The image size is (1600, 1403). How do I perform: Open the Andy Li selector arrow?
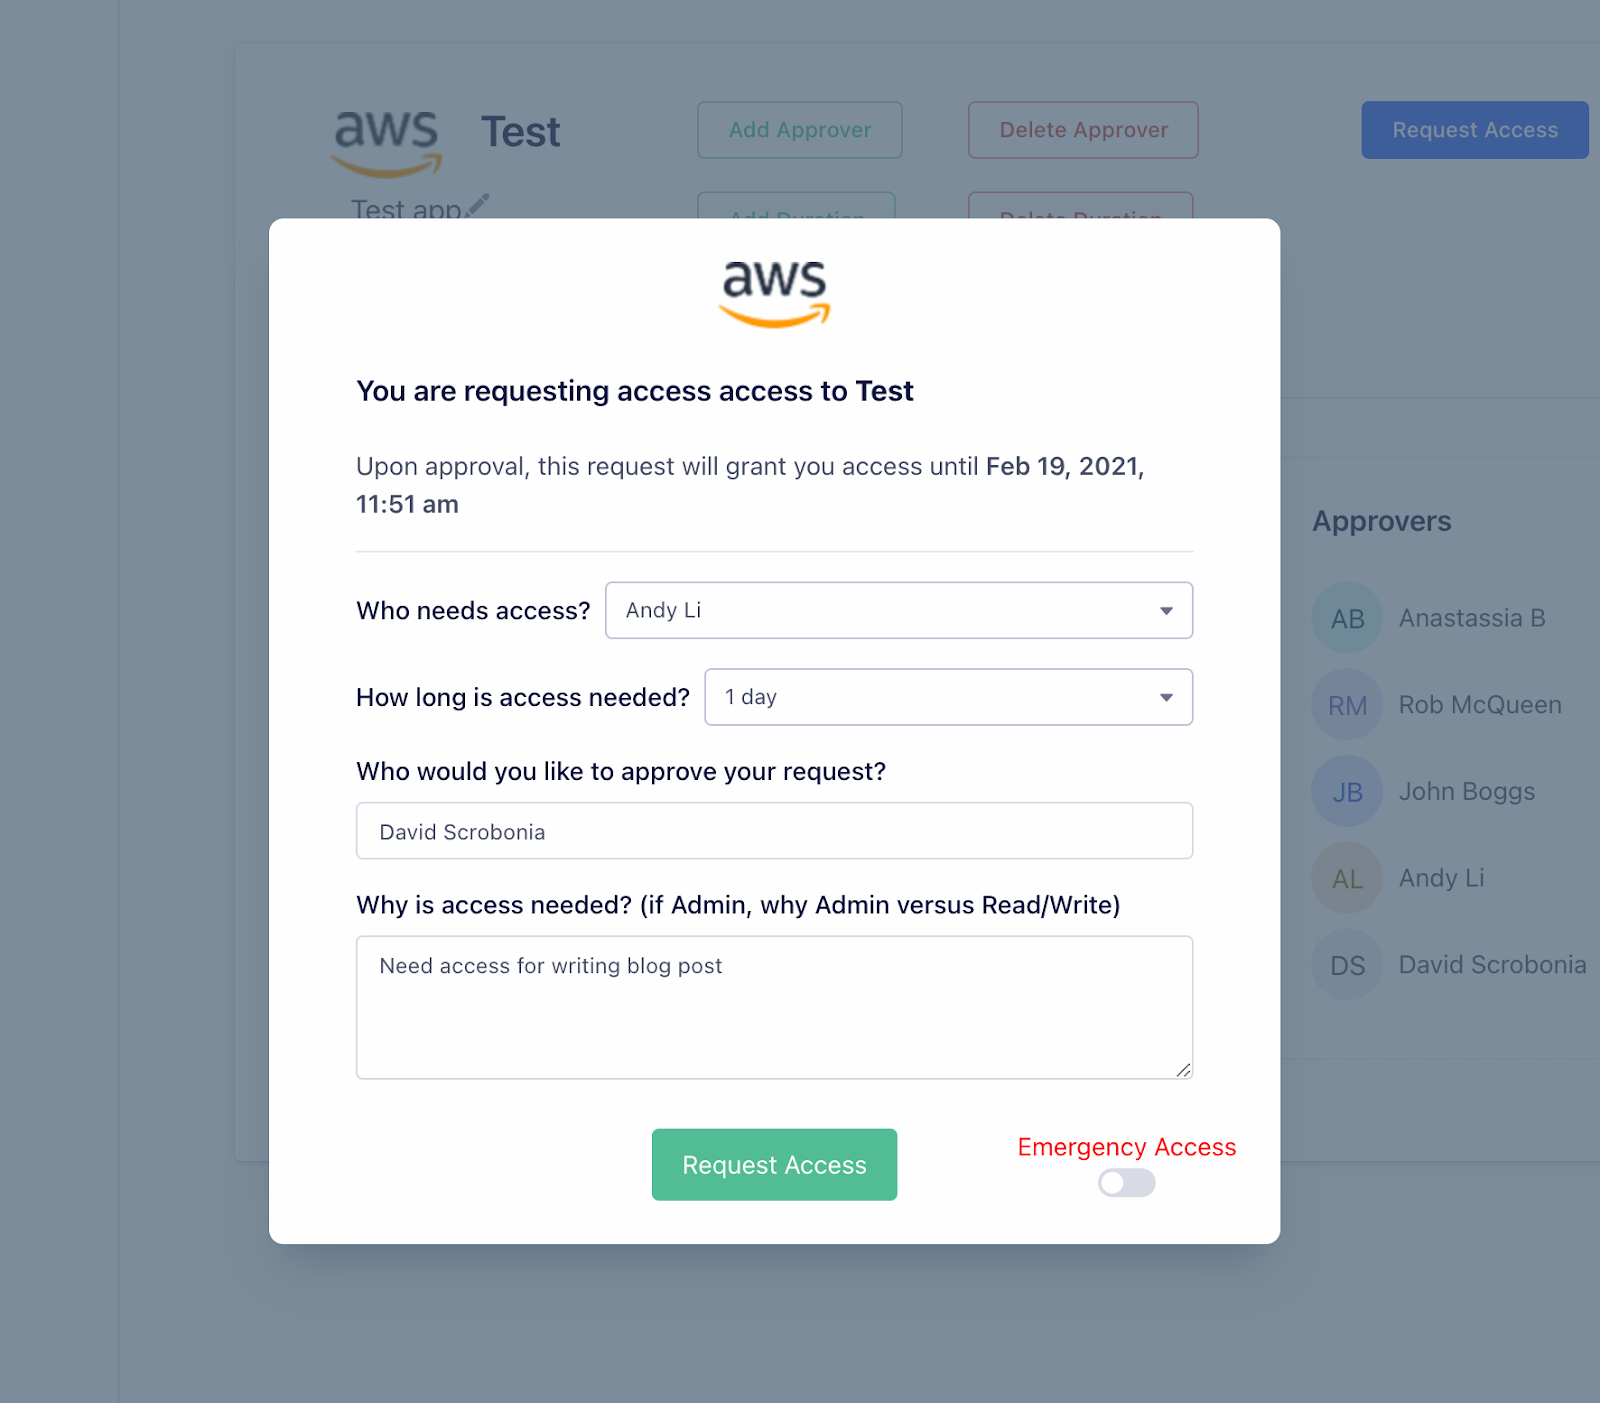(1165, 610)
